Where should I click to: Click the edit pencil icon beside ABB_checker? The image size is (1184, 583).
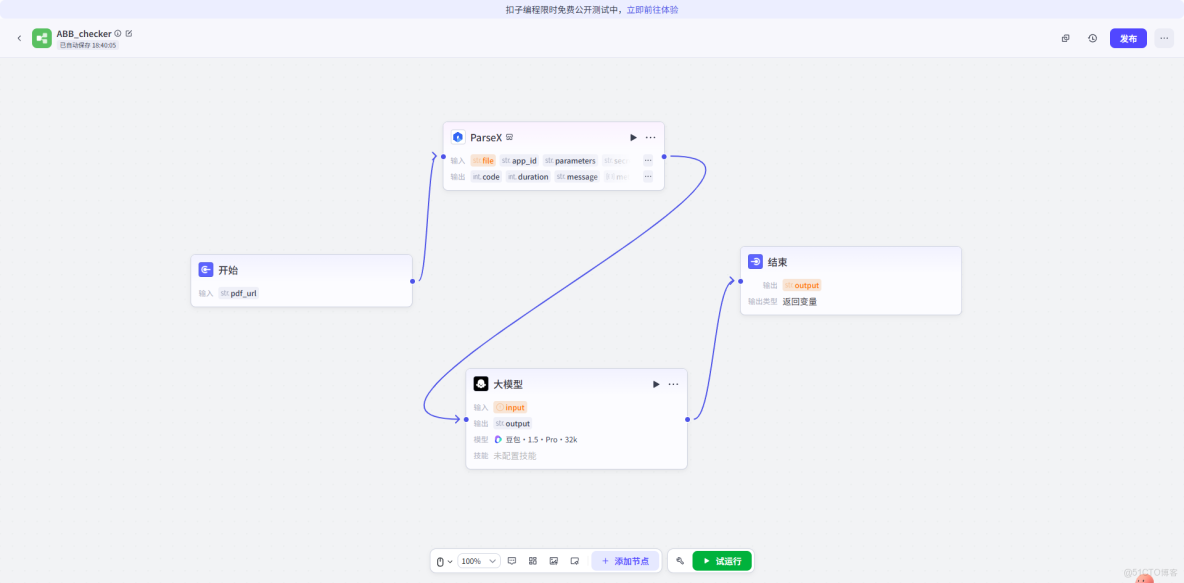(x=130, y=33)
